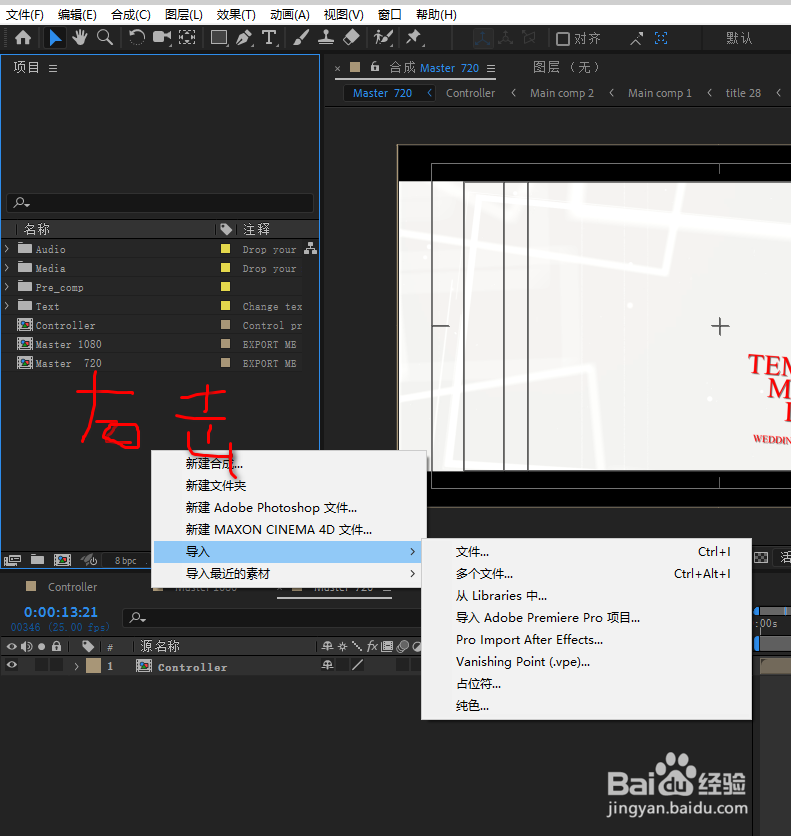The height and width of the screenshot is (836, 791).
Task: Expand the Audio folder
Action: [7, 248]
